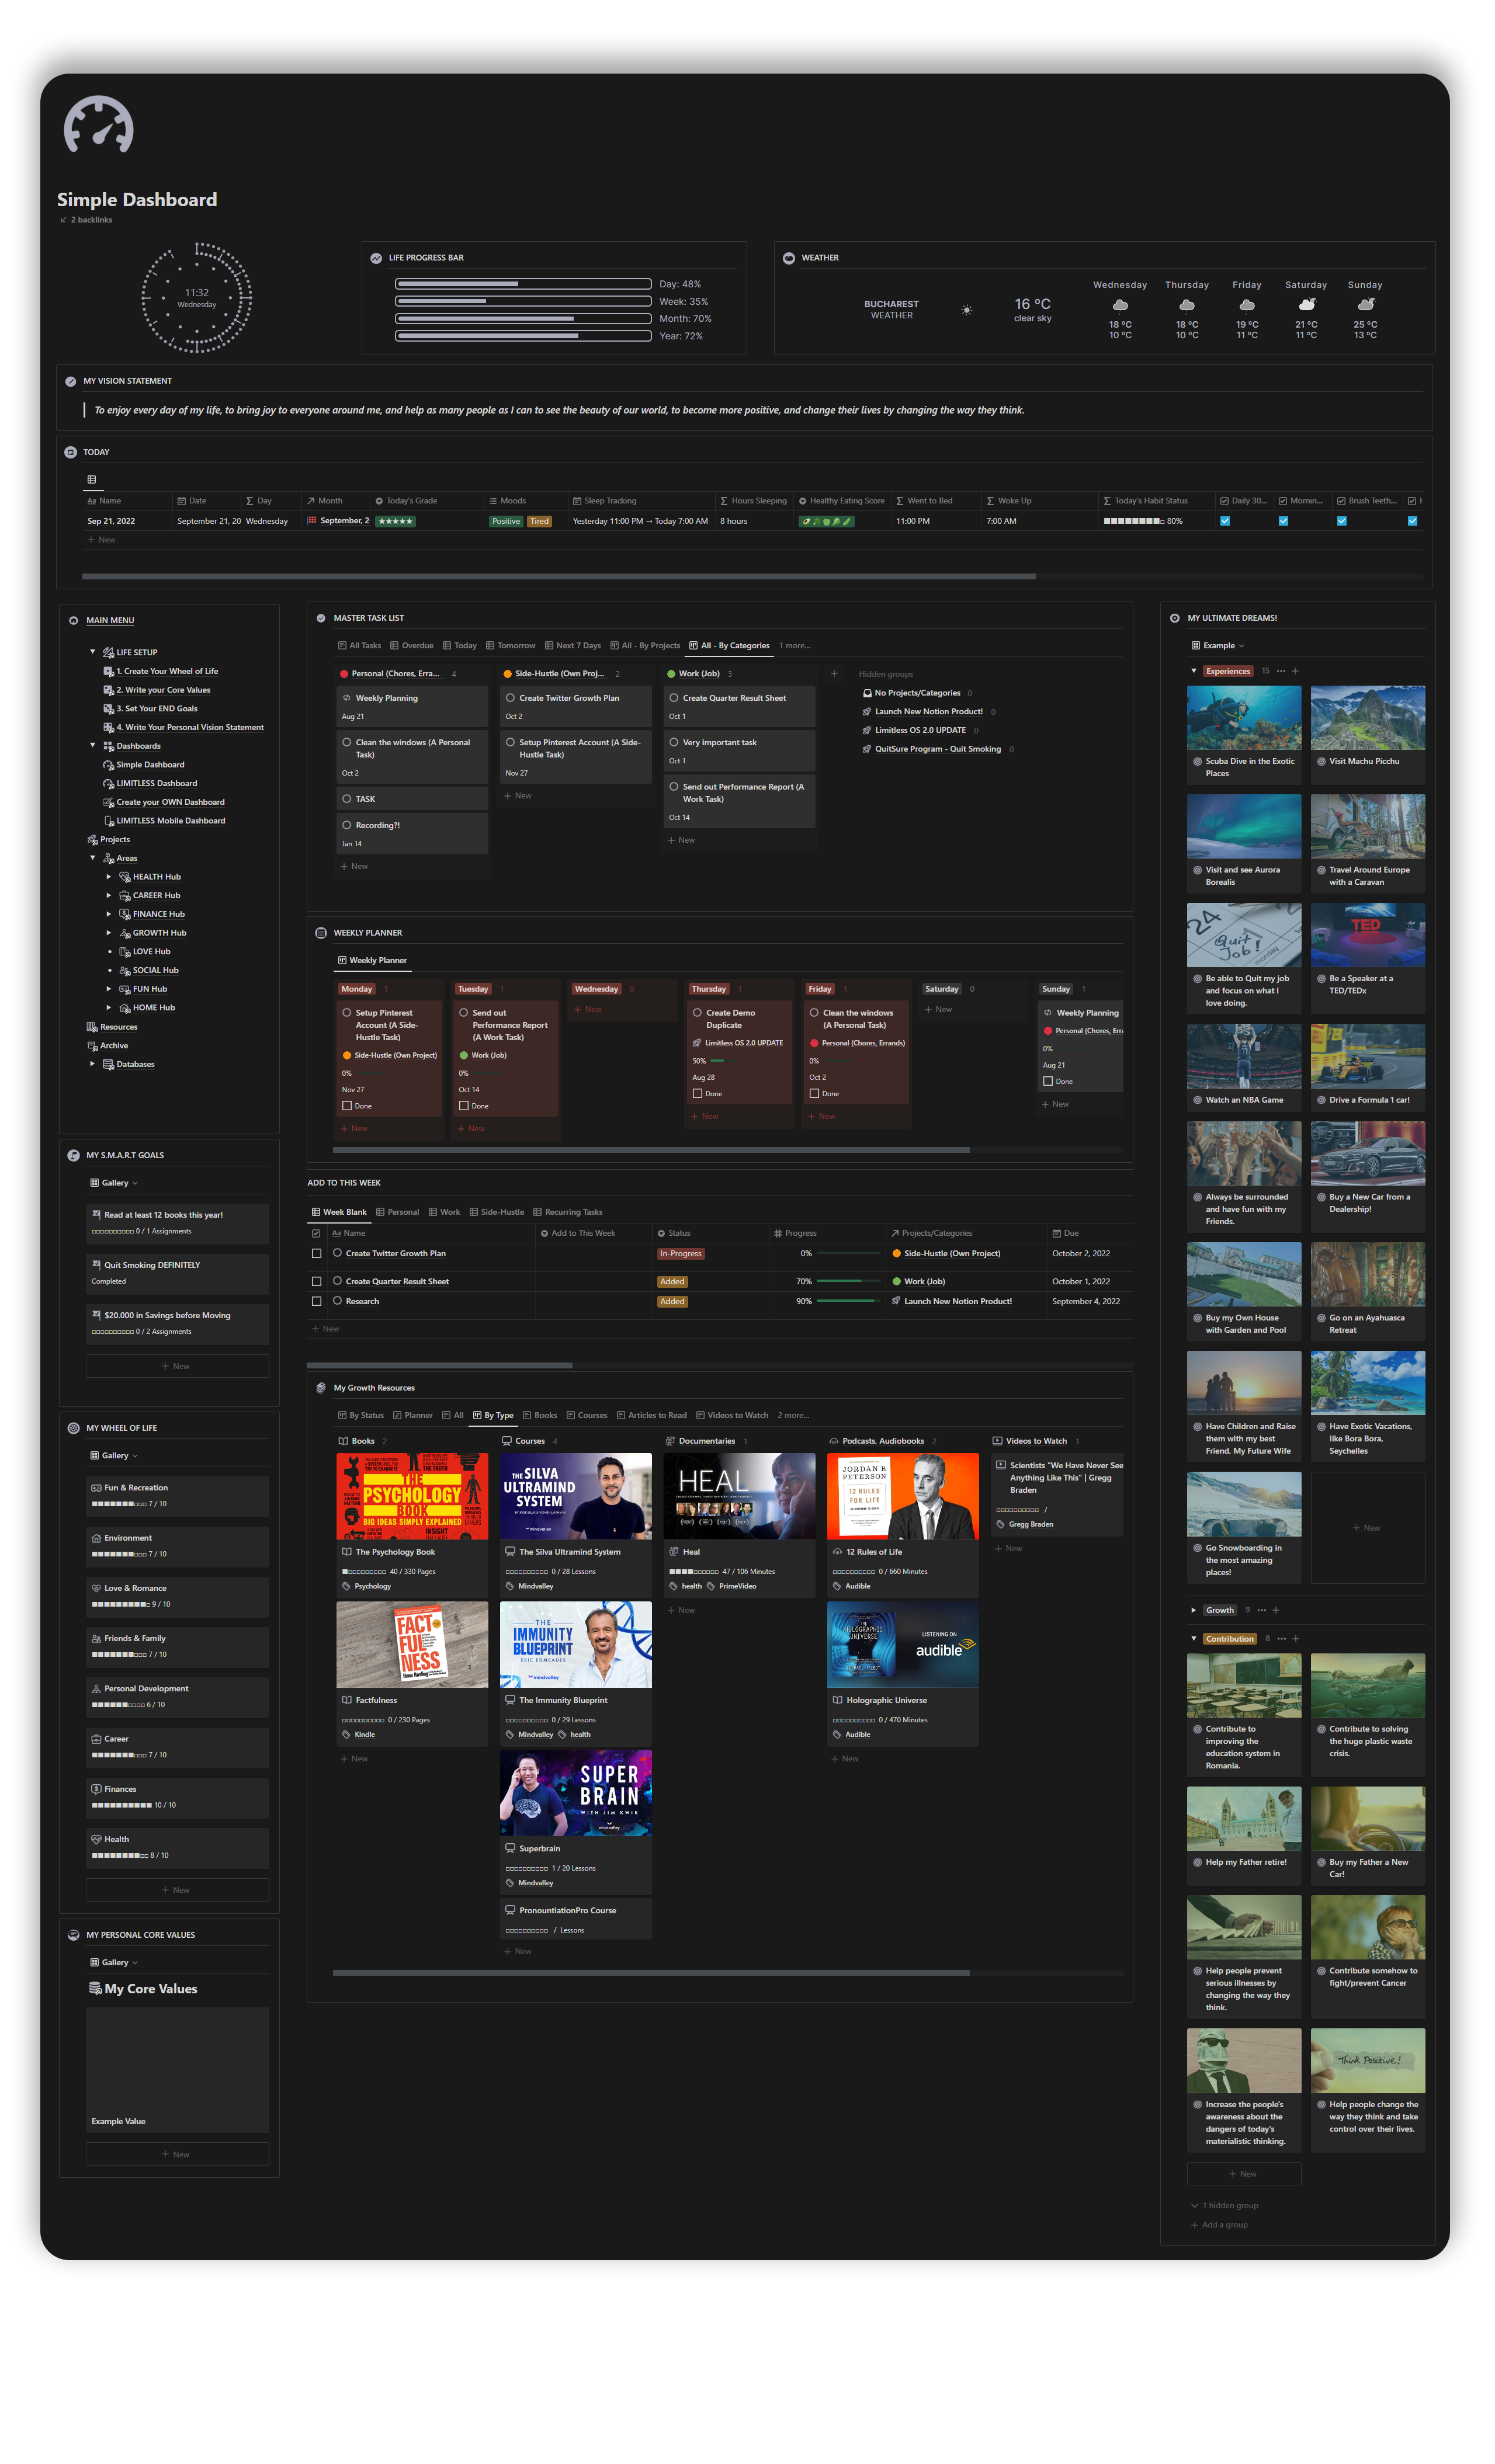1495x2464 pixels.
Task: Open 'Write Your Personal Vision Statement' link
Action: coord(190,728)
